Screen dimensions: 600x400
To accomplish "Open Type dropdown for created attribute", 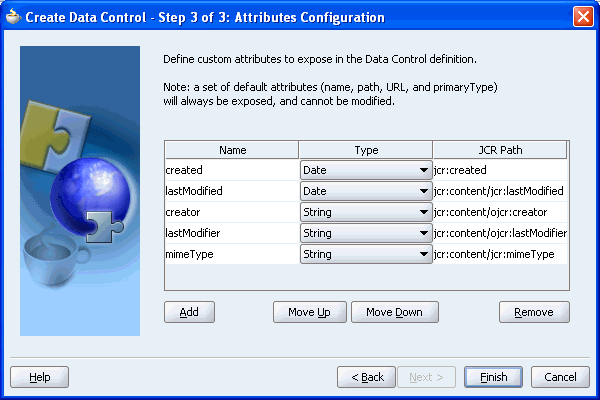I will [366, 170].
